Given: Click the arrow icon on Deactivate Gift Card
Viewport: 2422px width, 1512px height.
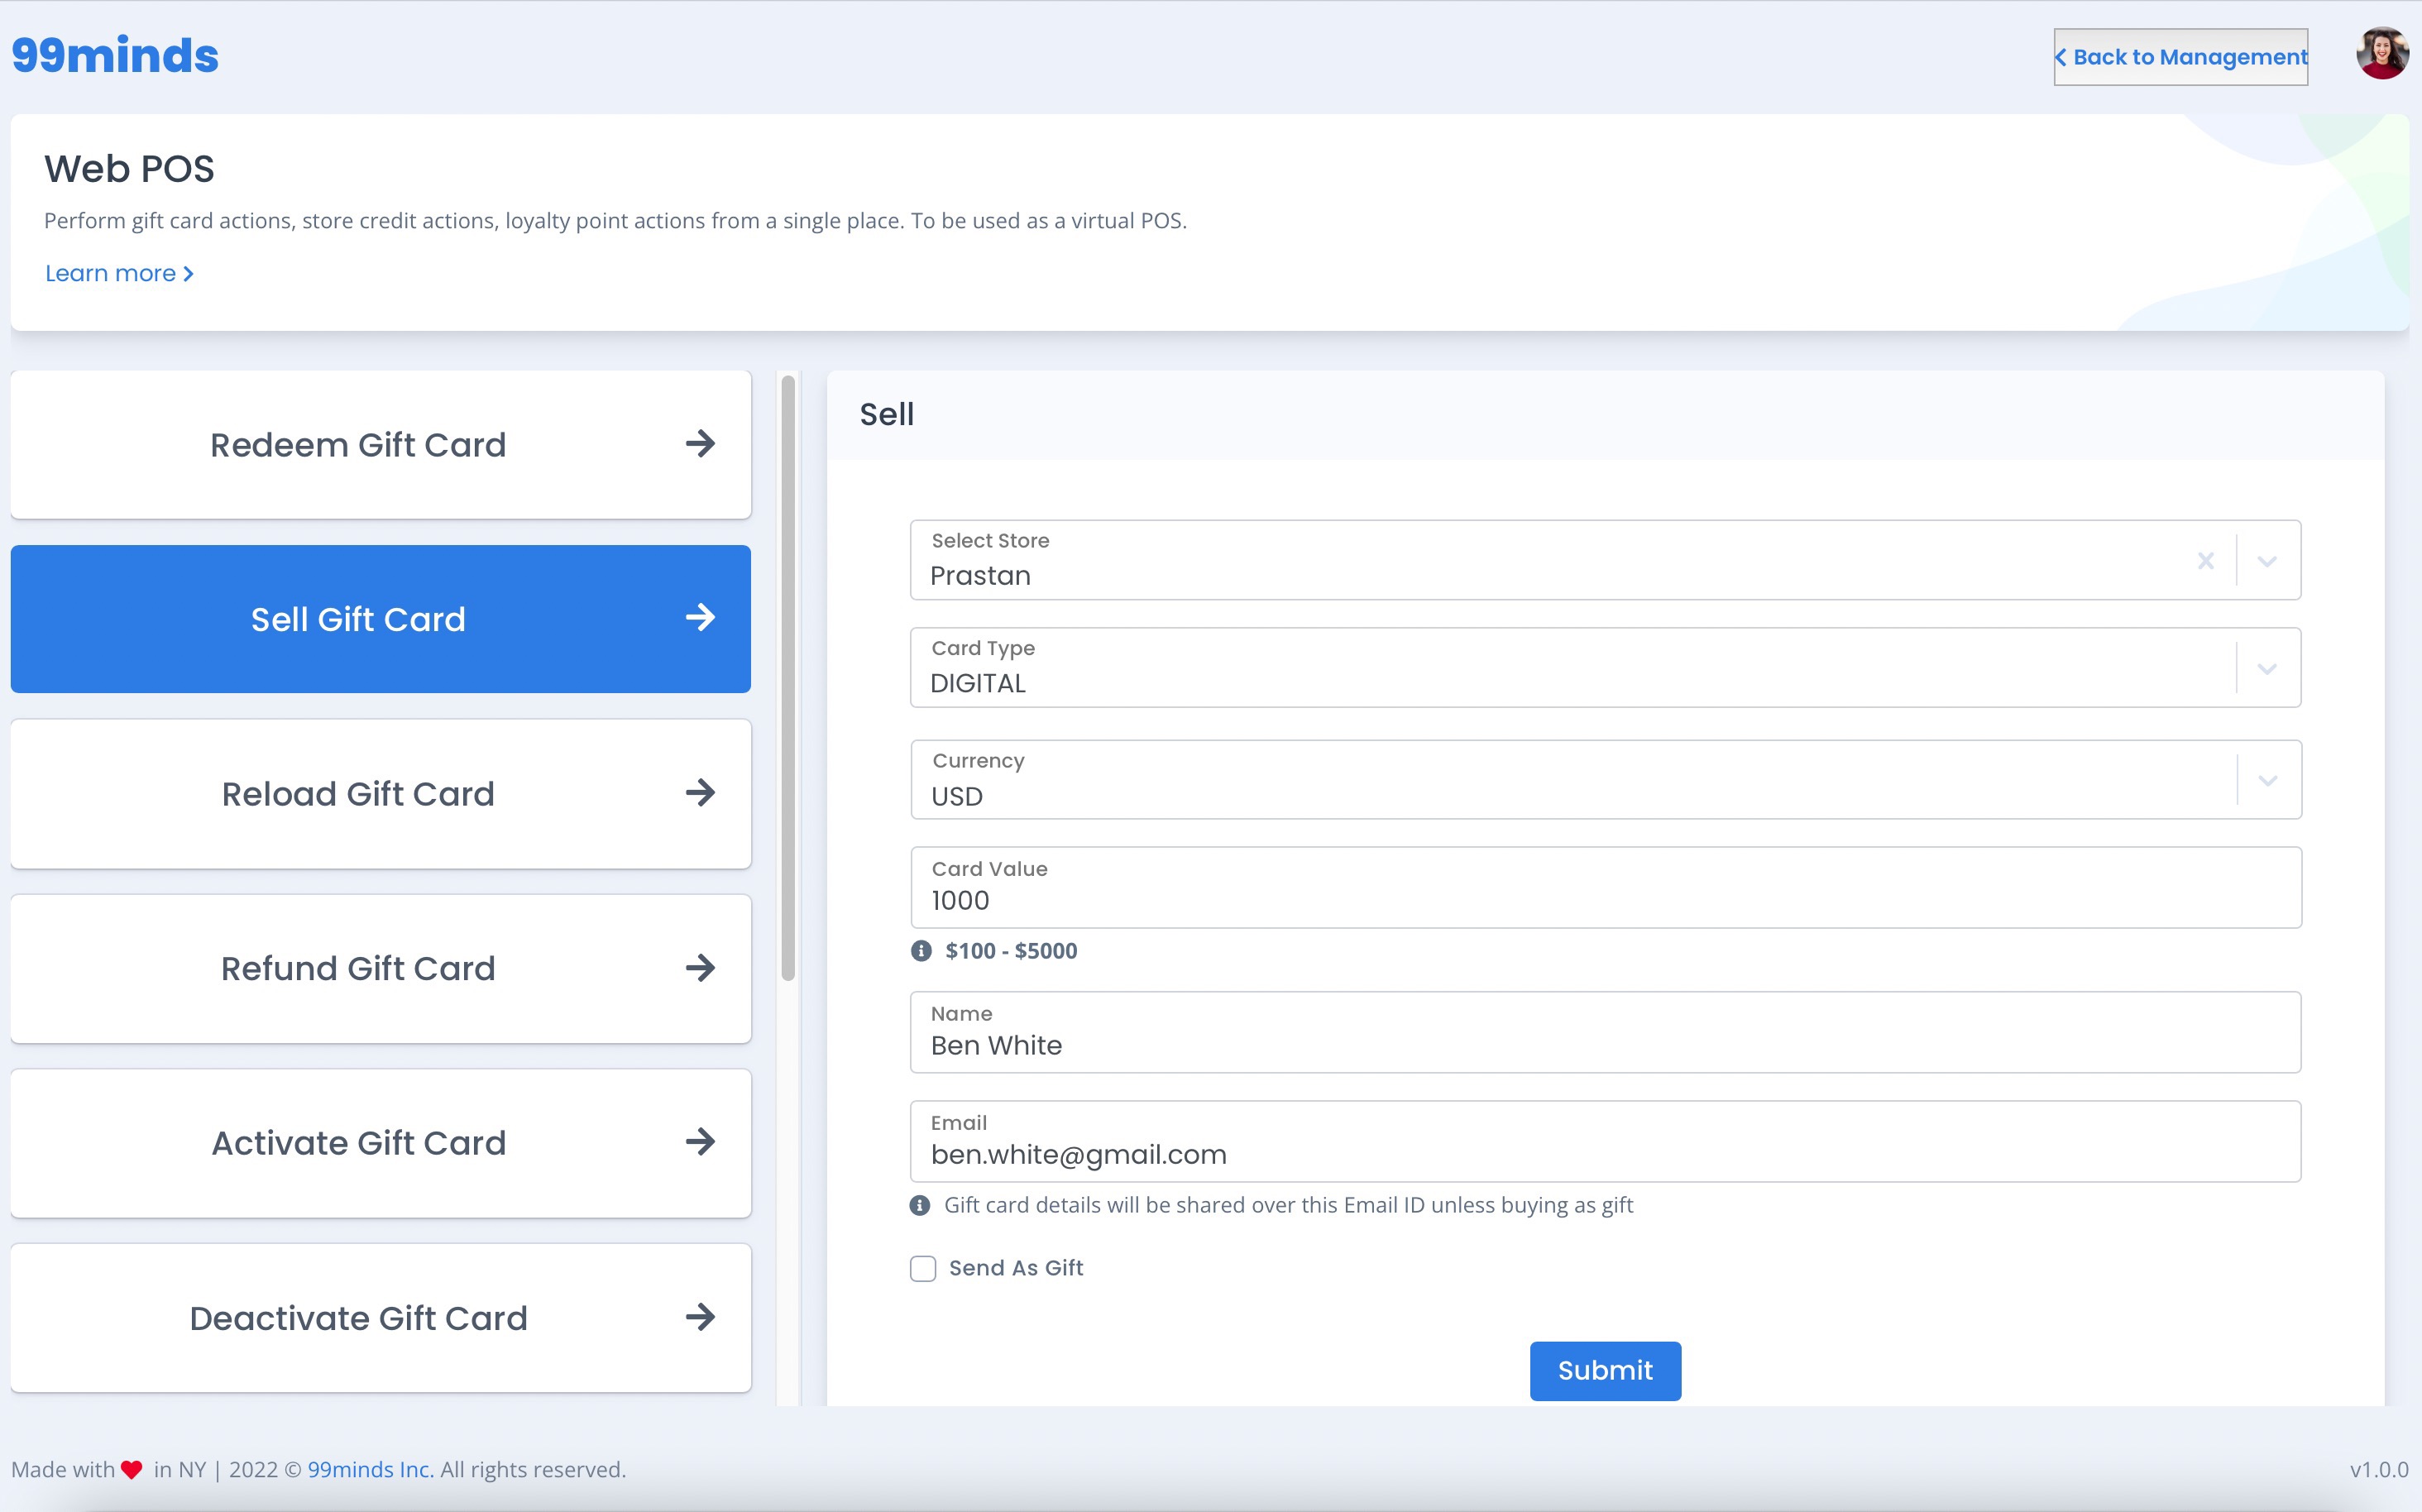Looking at the screenshot, I should [x=700, y=1317].
